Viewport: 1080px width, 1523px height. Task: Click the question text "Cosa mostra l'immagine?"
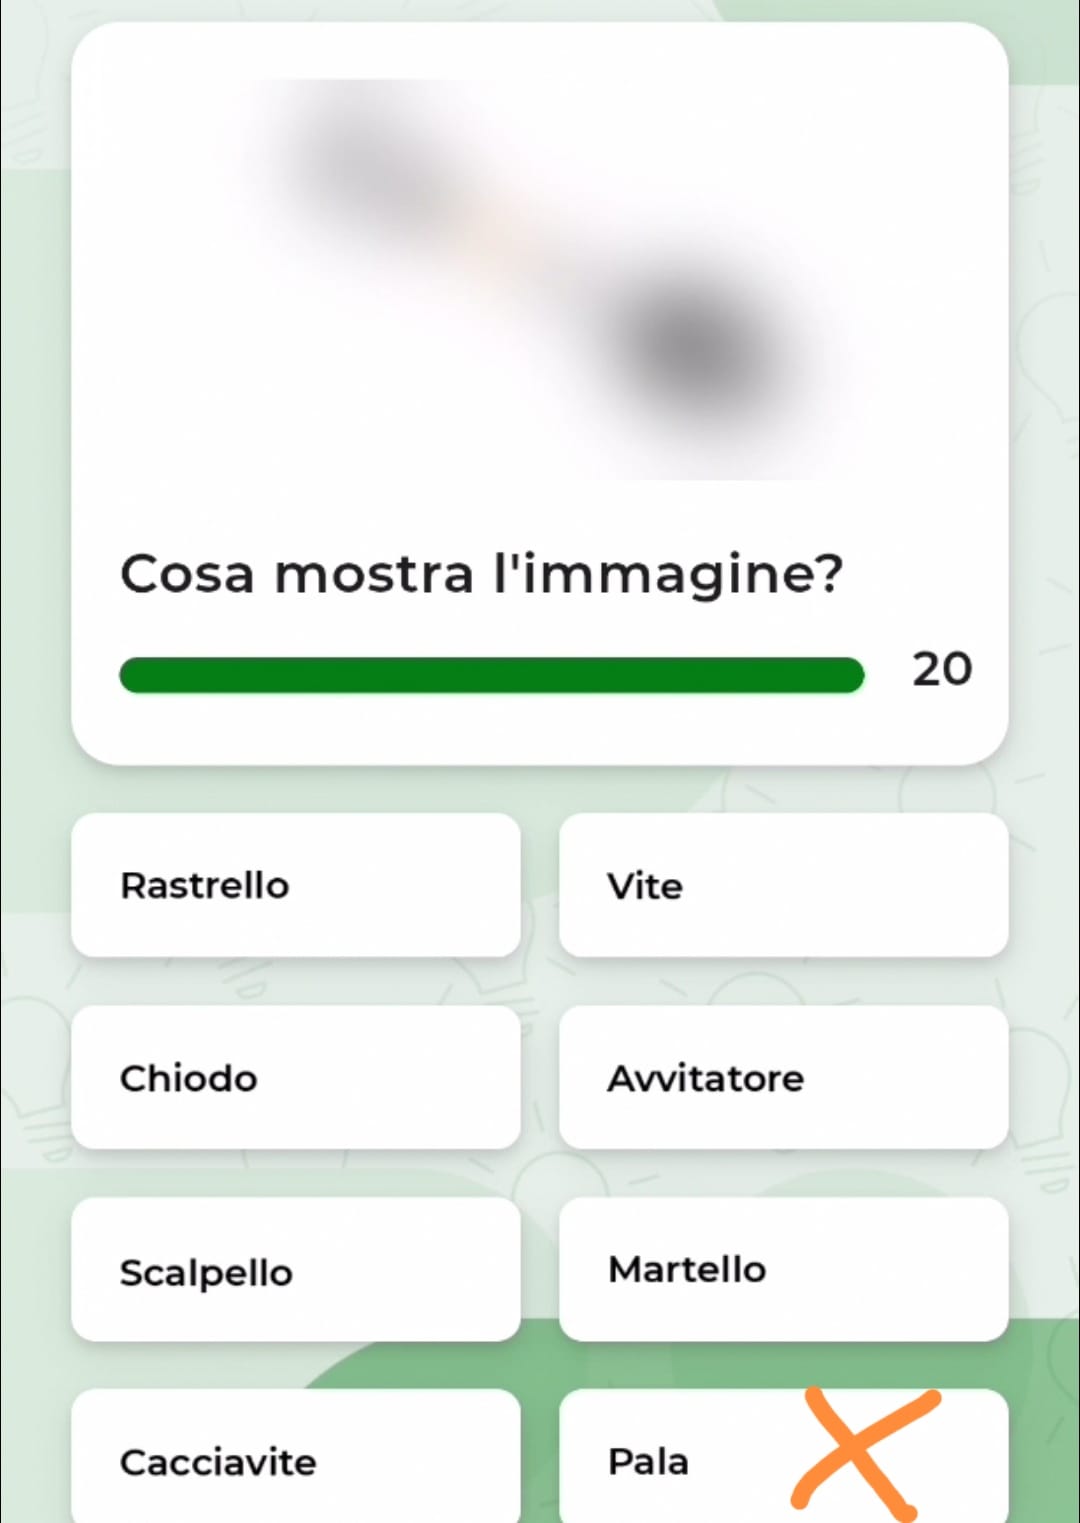482,575
